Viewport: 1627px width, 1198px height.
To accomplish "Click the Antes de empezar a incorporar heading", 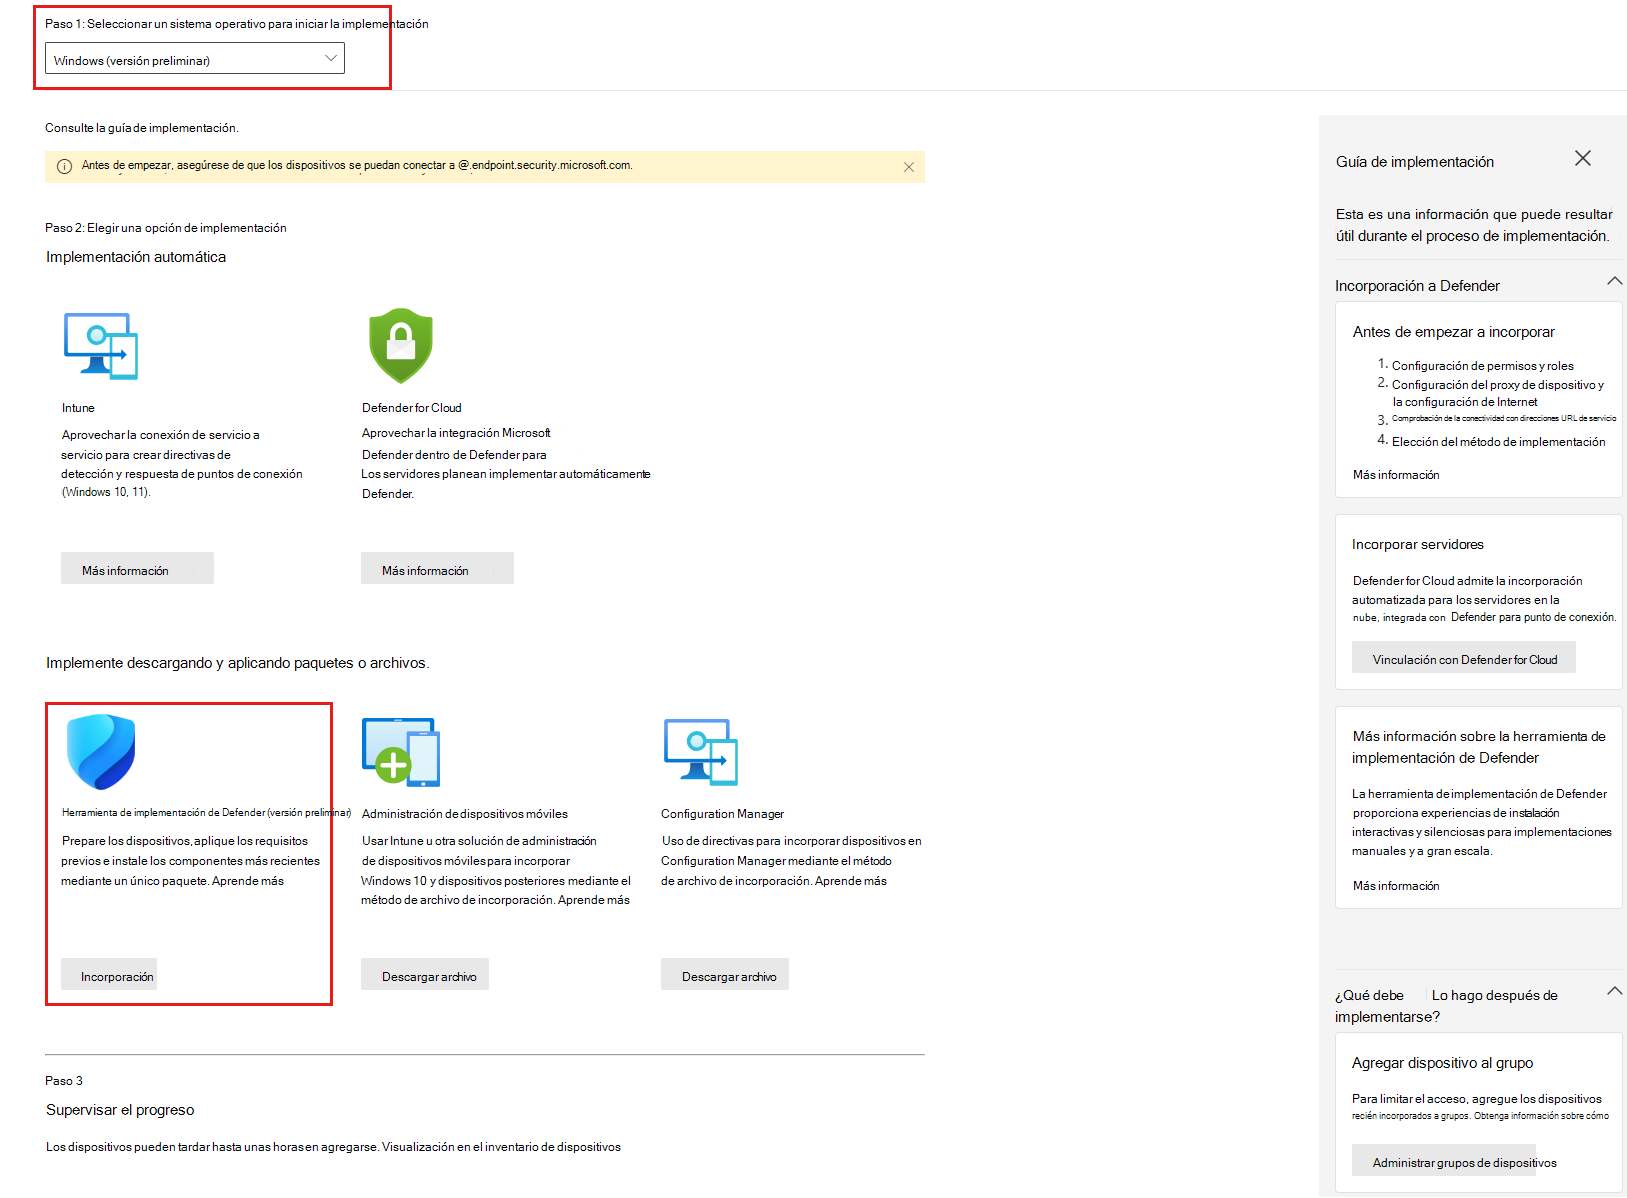I will (x=1454, y=332).
